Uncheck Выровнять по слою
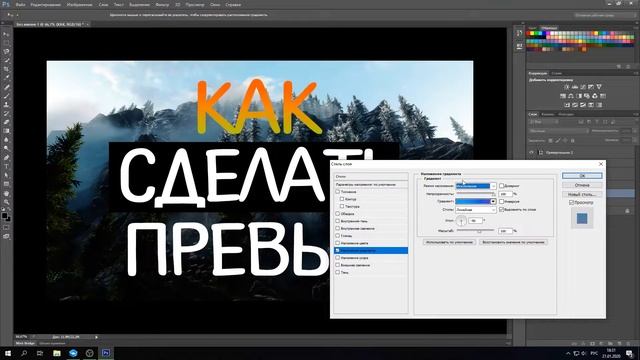The height and width of the screenshot is (360, 640). tap(502, 209)
